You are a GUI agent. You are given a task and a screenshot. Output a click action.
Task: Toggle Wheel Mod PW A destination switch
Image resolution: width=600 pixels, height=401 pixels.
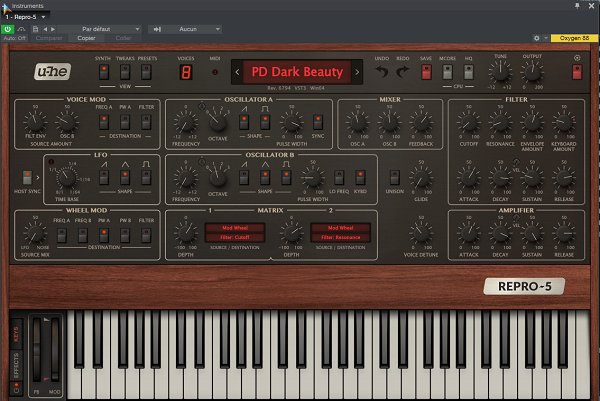104,235
